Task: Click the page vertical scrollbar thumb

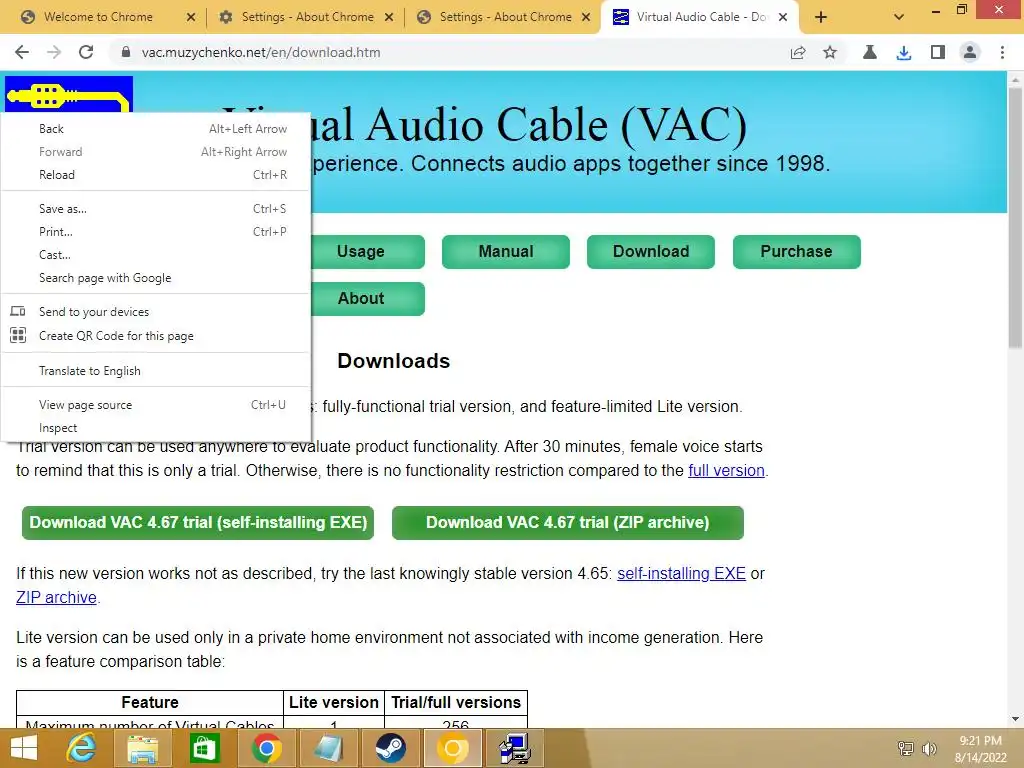Action: pyautogui.click(x=1015, y=219)
